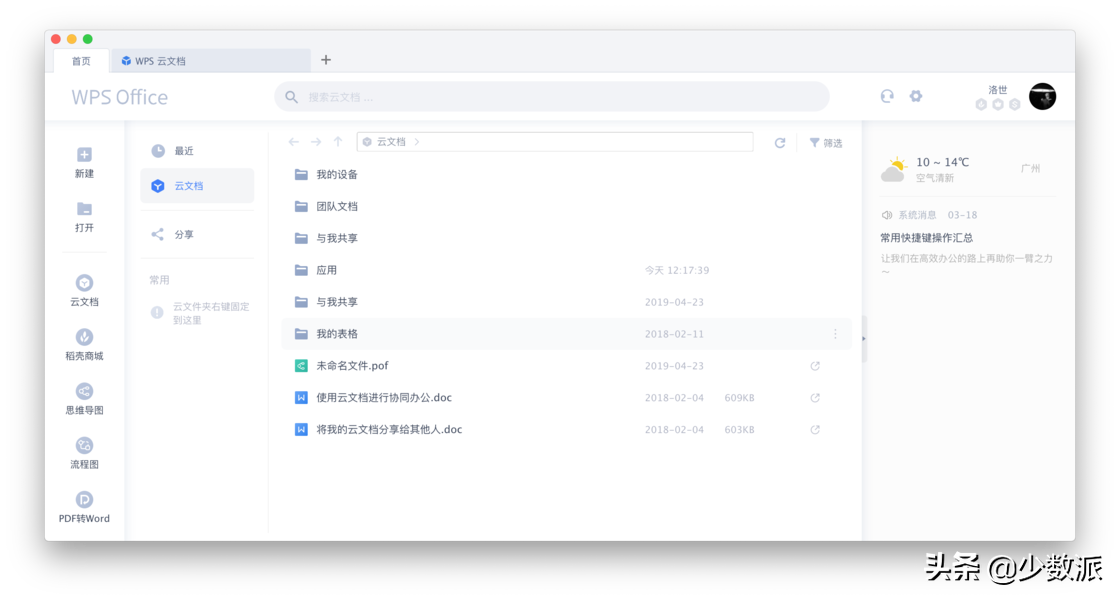Click the magnifier search icon
This screenshot has height=600, width=1120.
291,97
